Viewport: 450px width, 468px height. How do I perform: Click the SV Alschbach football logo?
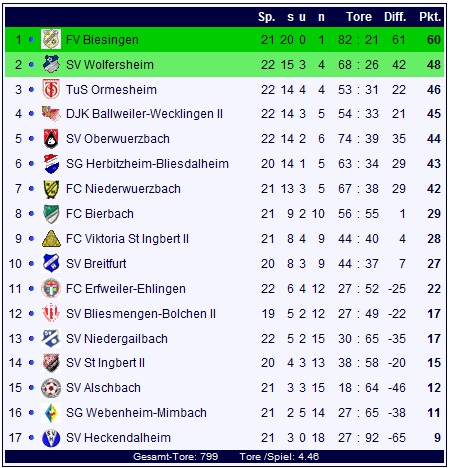[51, 388]
